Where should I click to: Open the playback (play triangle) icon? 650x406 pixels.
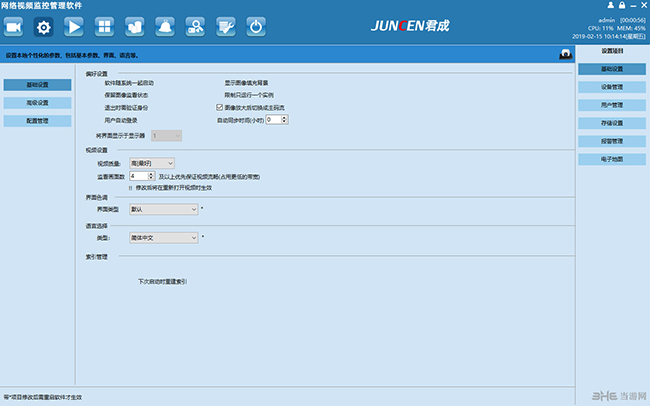(x=74, y=26)
